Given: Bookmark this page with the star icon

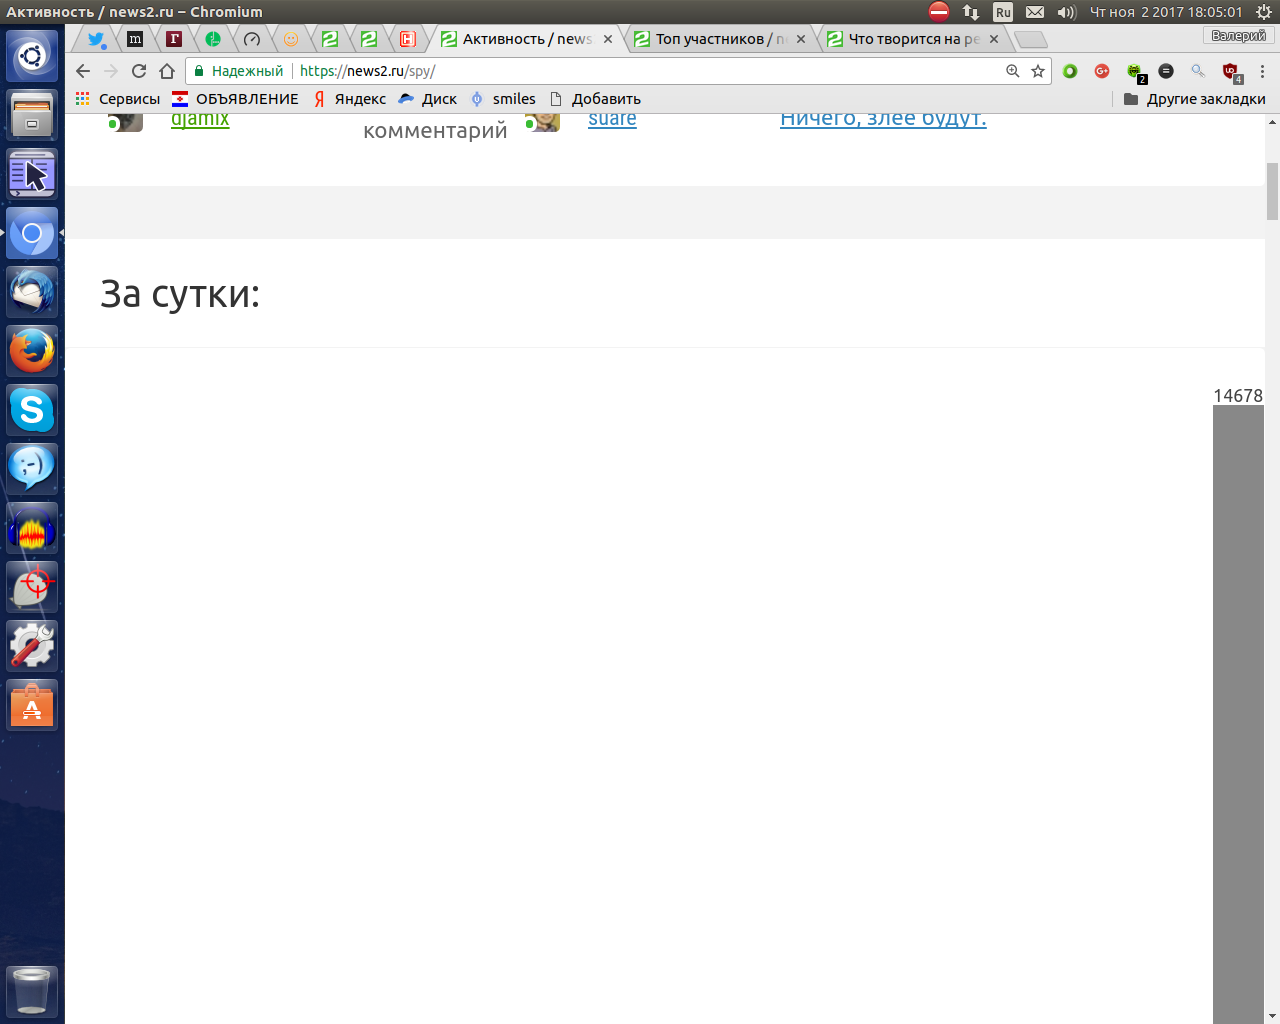Looking at the screenshot, I should [1038, 71].
